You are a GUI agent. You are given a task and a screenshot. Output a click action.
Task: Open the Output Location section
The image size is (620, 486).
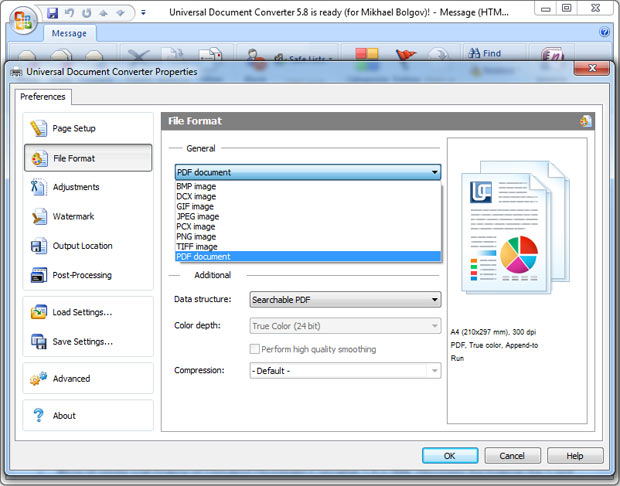tap(88, 246)
